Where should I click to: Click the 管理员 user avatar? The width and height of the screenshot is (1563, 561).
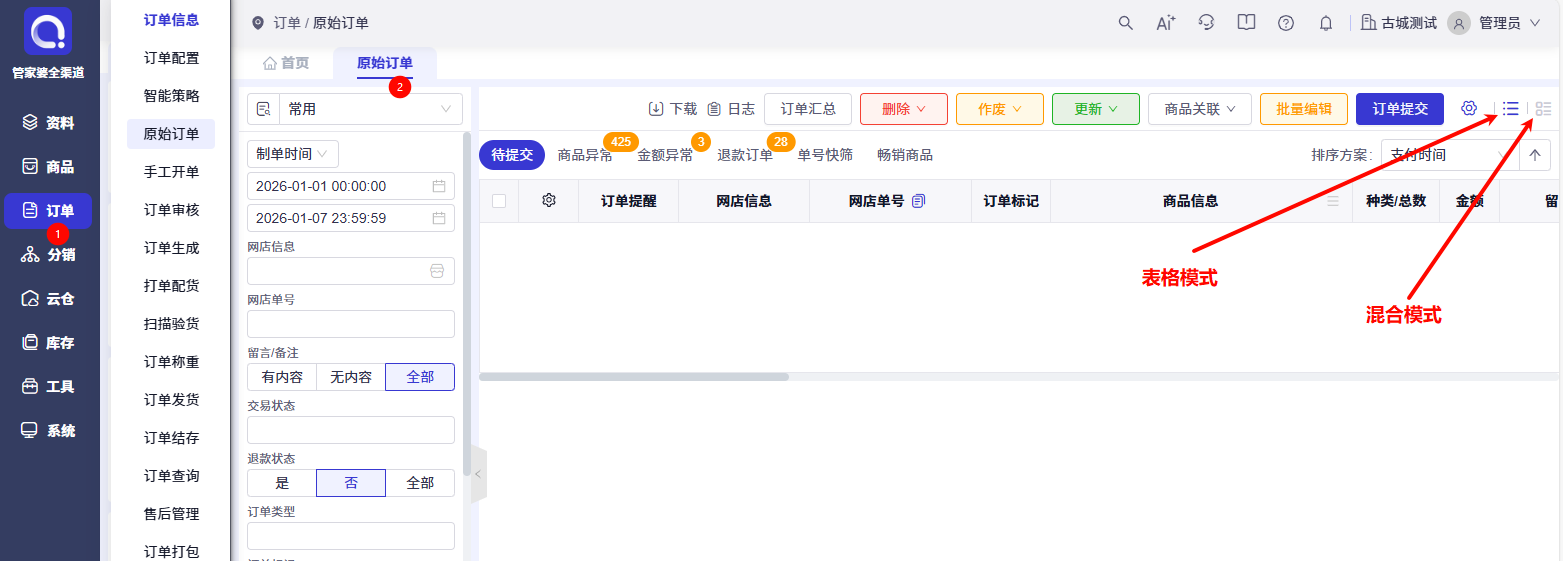coord(1459,23)
